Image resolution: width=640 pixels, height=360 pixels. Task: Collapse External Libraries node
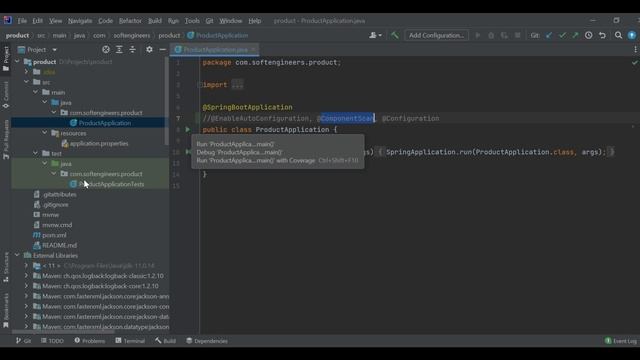pos(17,256)
